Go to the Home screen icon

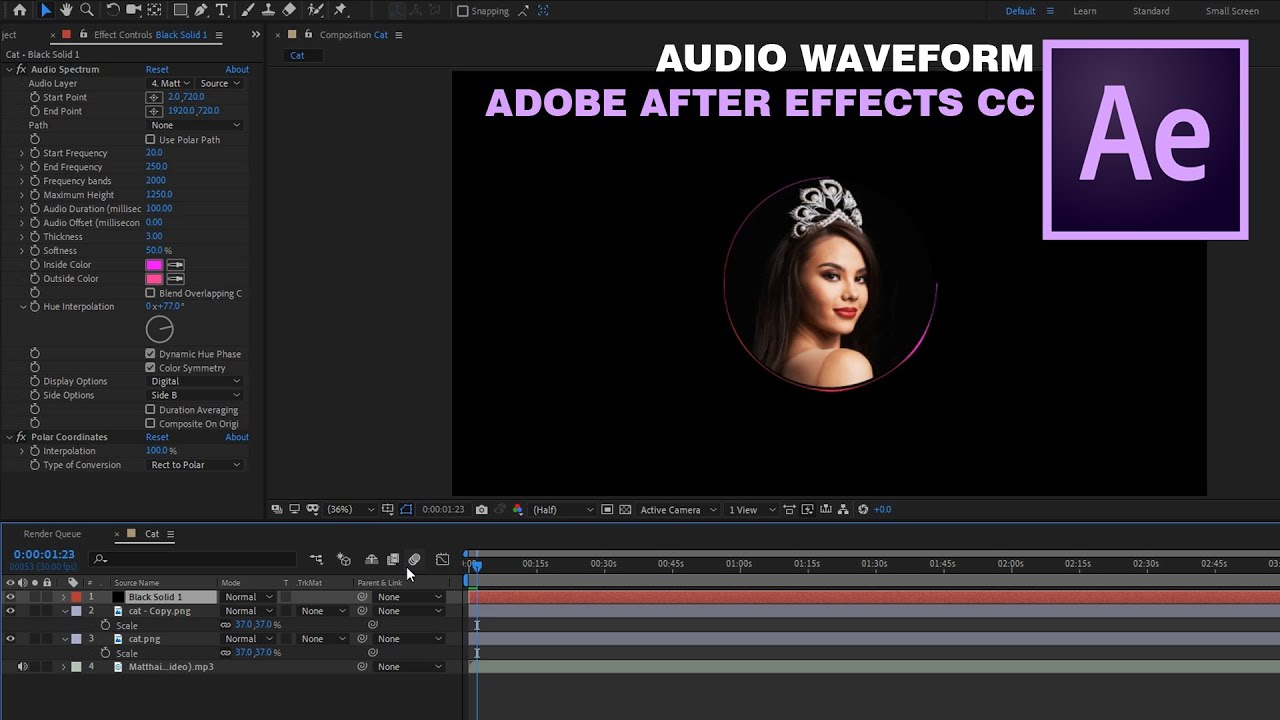pyautogui.click(x=19, y=10)
